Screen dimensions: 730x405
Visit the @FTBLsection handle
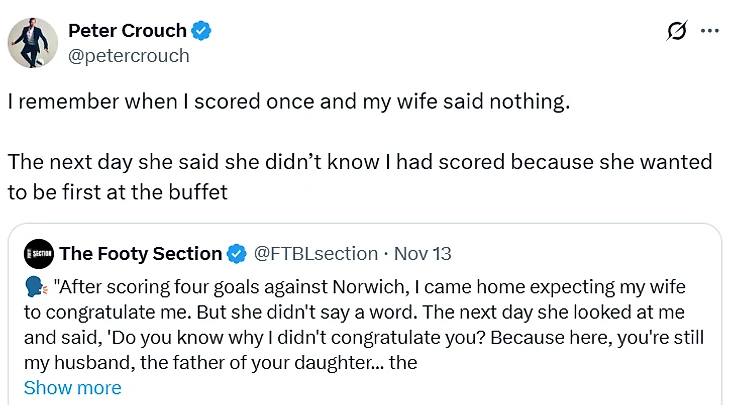coord(316,253)
